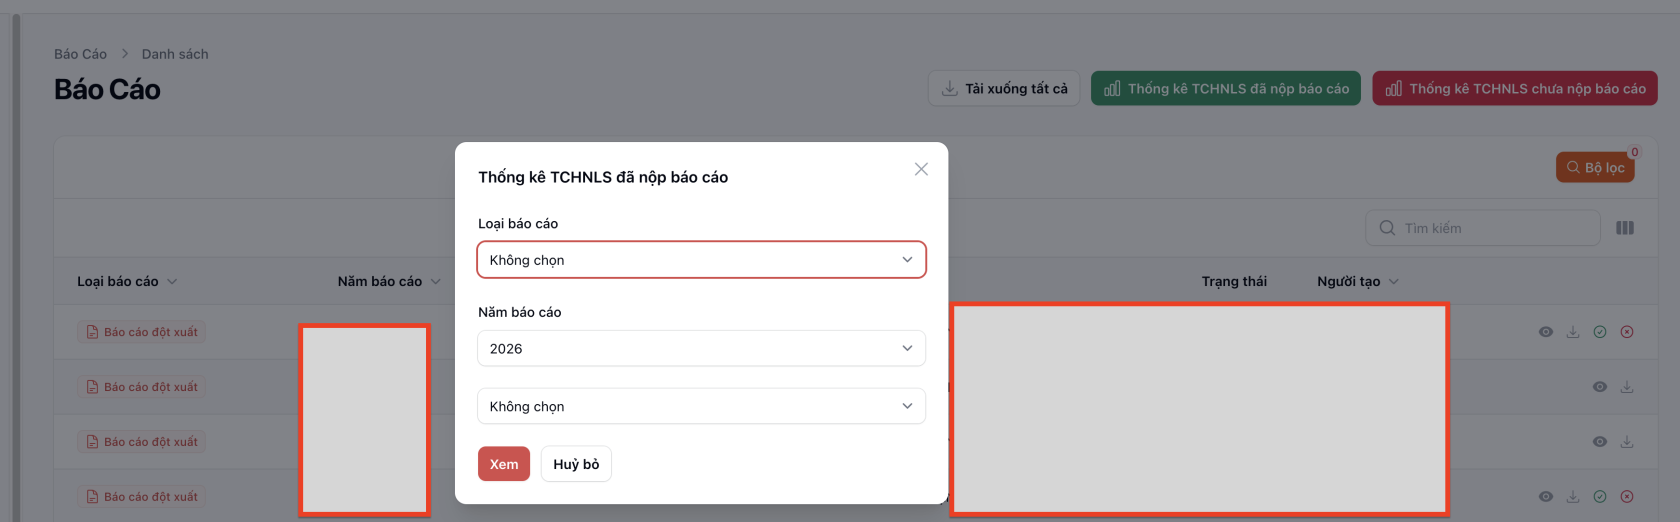
Task: Download the third row's report
Action: pyautogui.click(x=1627, y=442)
